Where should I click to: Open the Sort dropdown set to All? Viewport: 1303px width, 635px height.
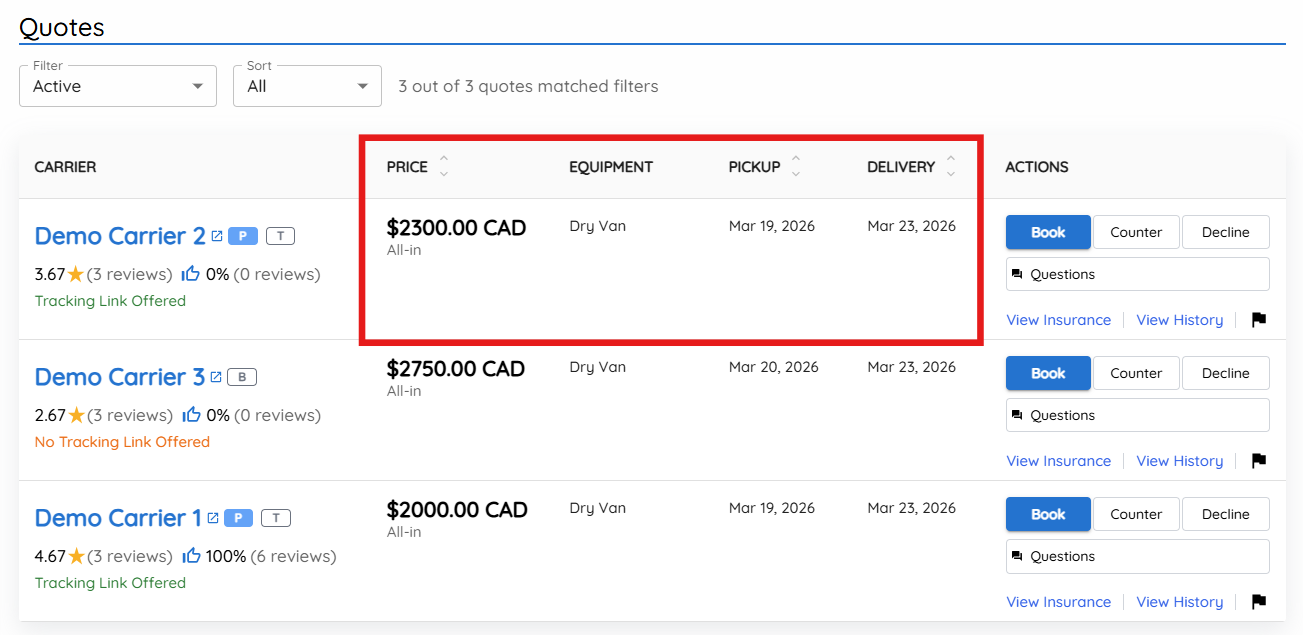coord(308,86)
